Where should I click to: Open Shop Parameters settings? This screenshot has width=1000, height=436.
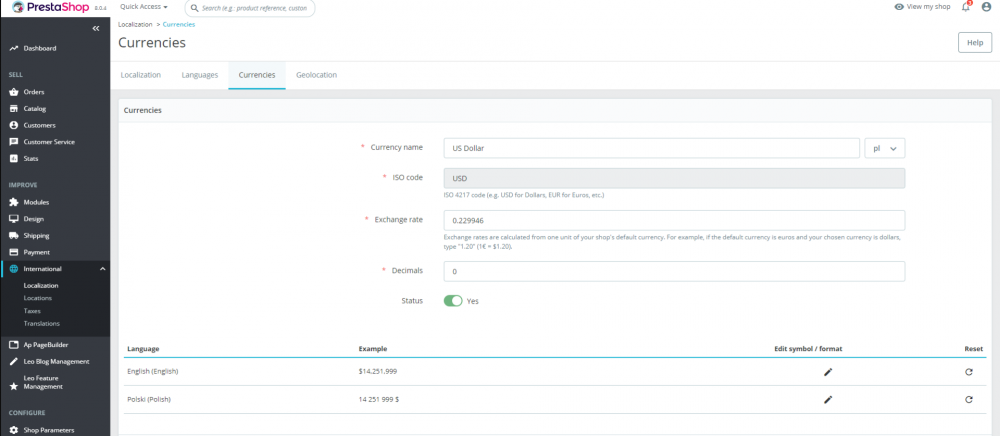48,430
